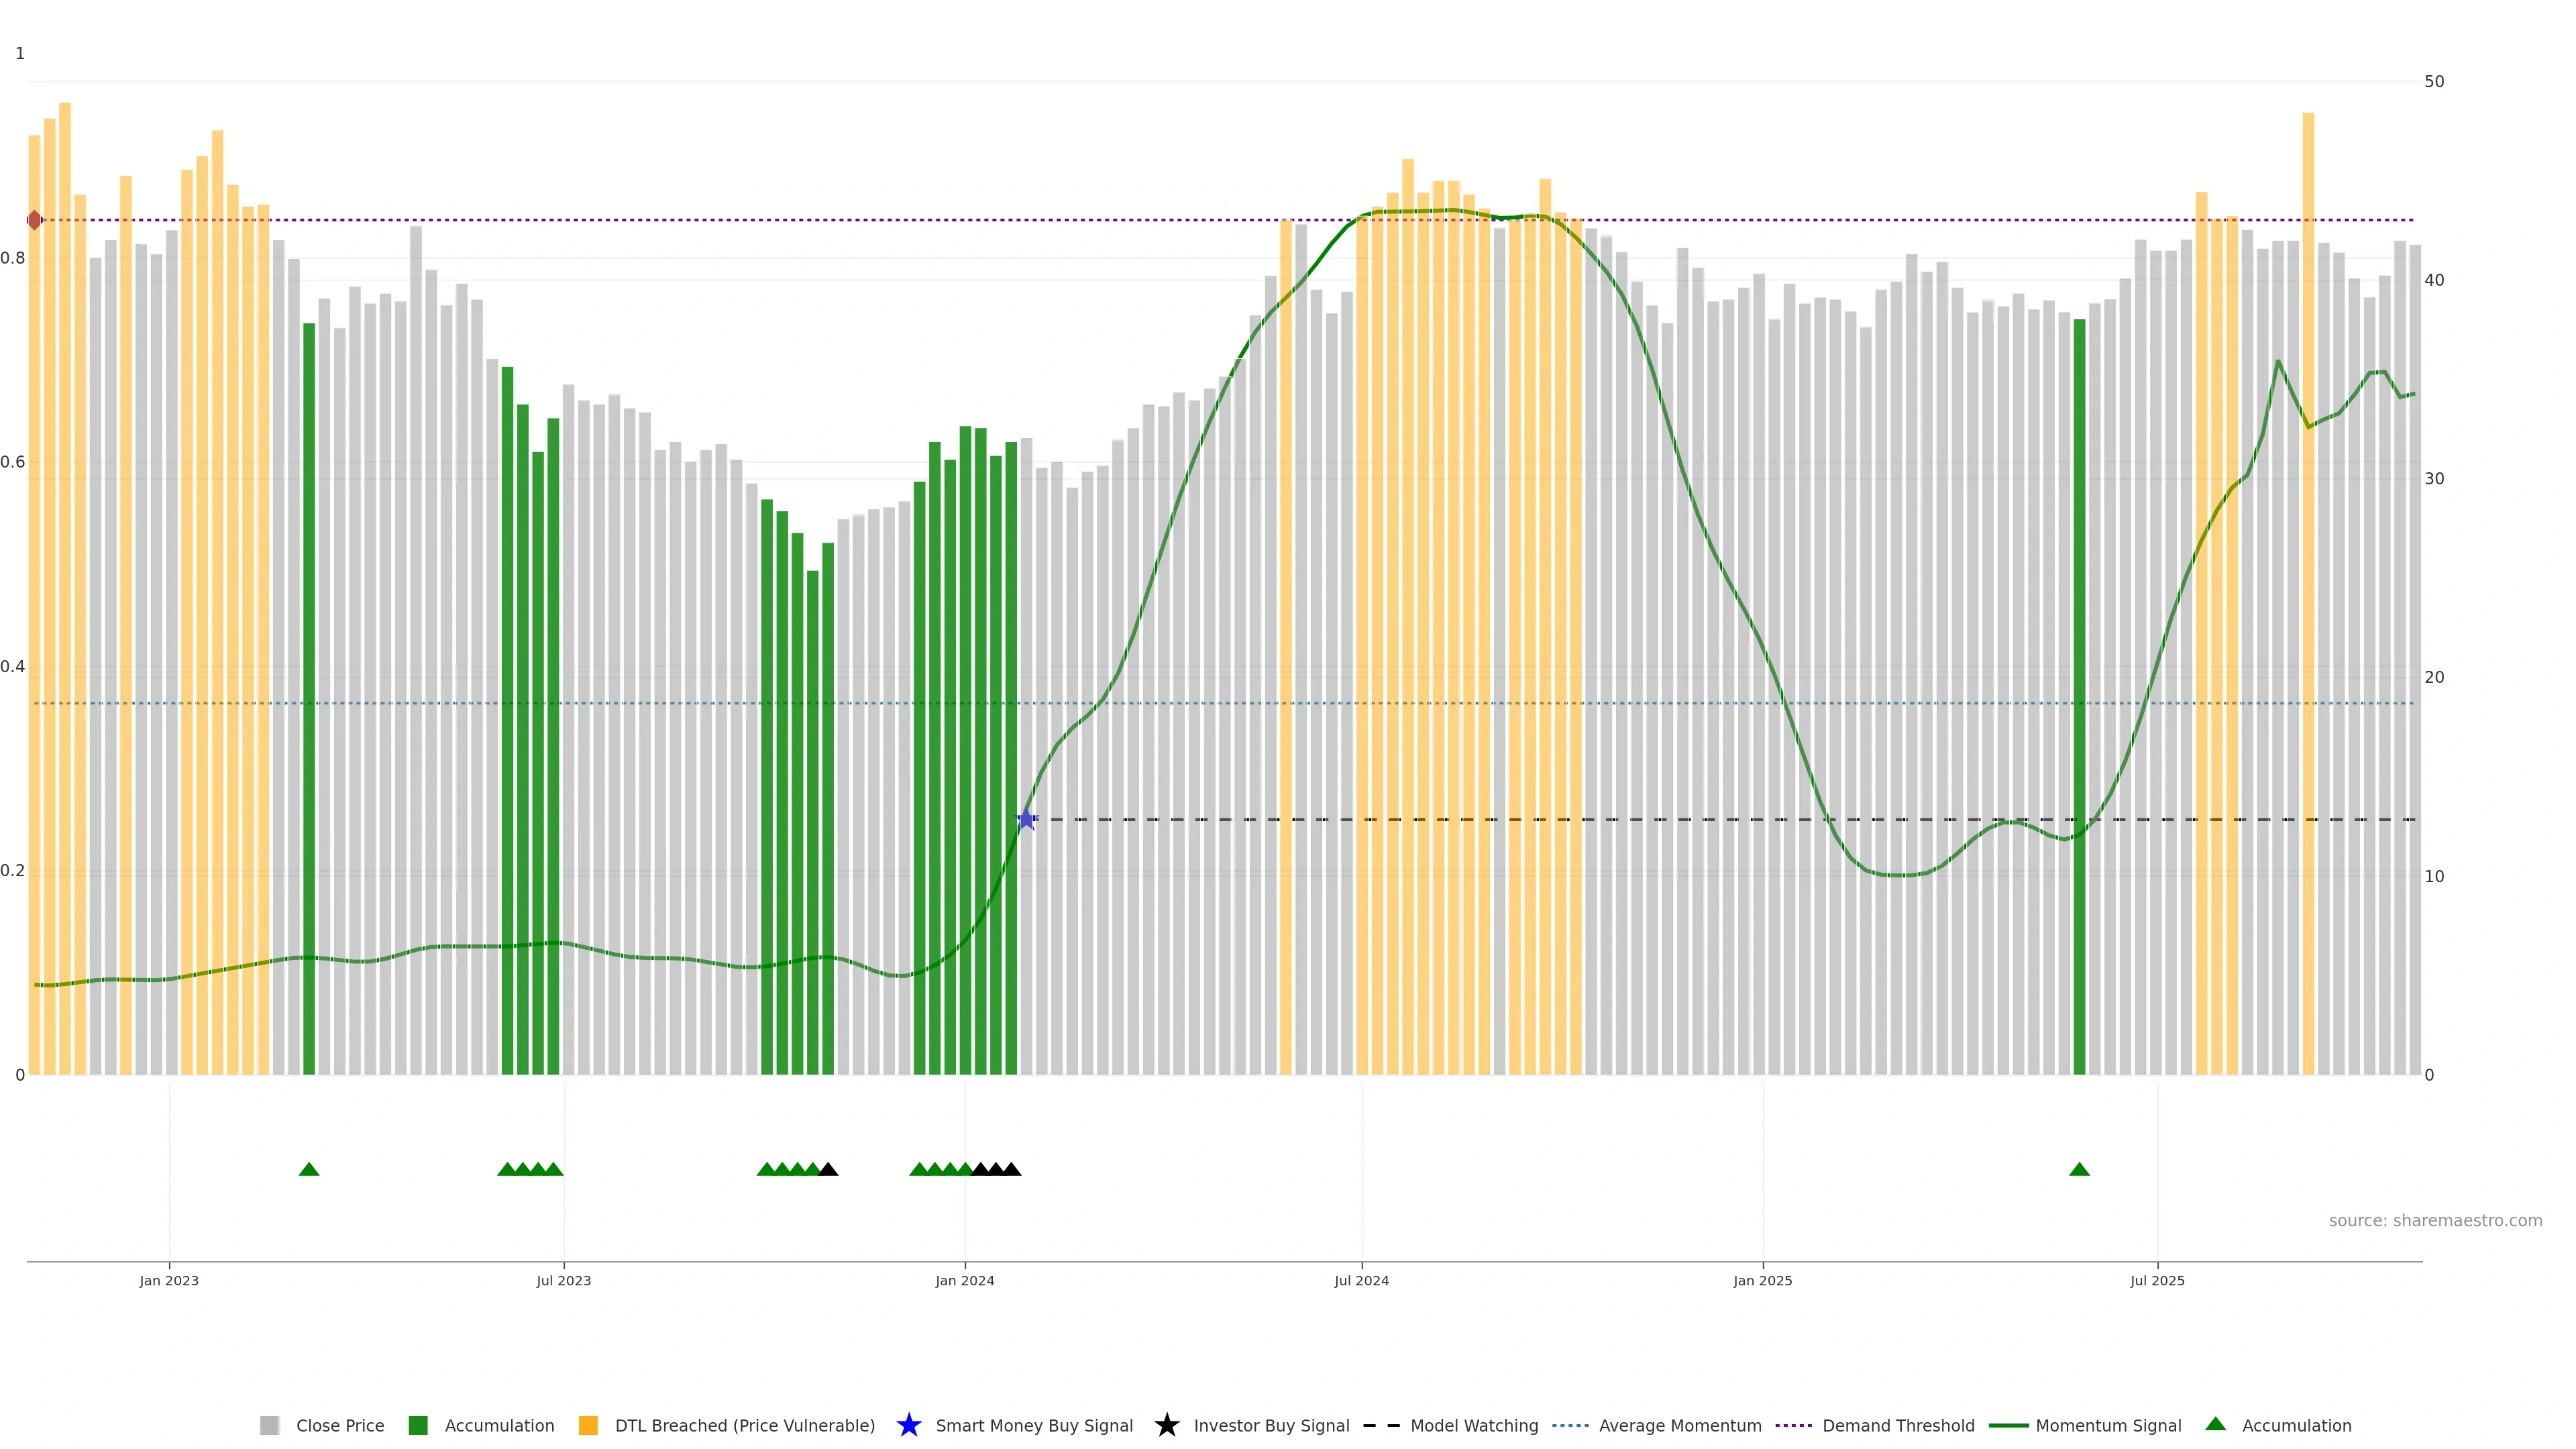This screenshot has height=1449, width=2576.
Task: Click the lone accumulation triangle near Jul 2025
Action: (2079, 1169)
